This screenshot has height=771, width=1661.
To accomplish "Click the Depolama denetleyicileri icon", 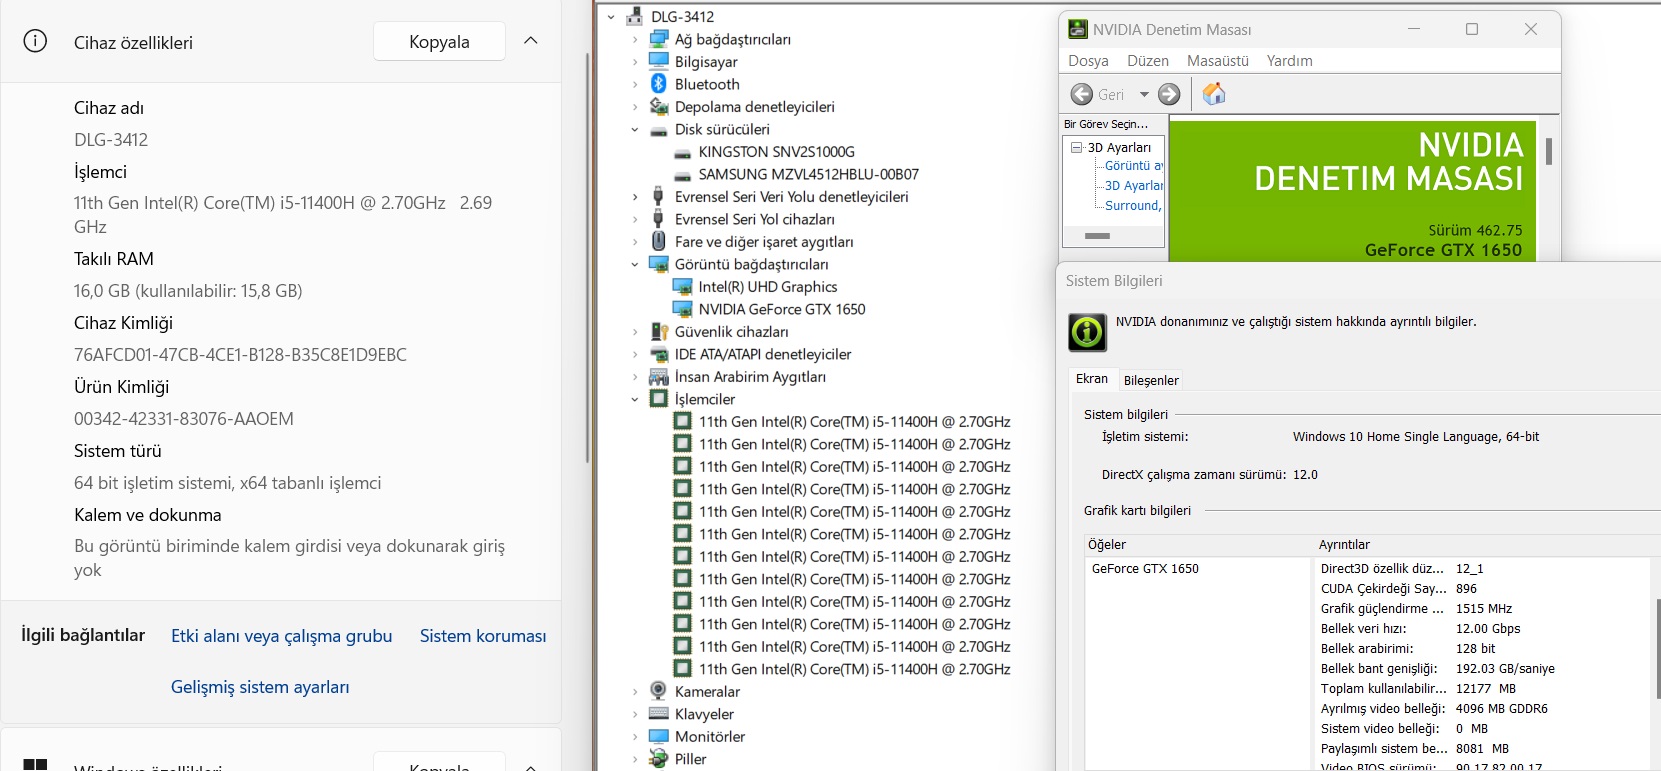I will pos(659,106).
